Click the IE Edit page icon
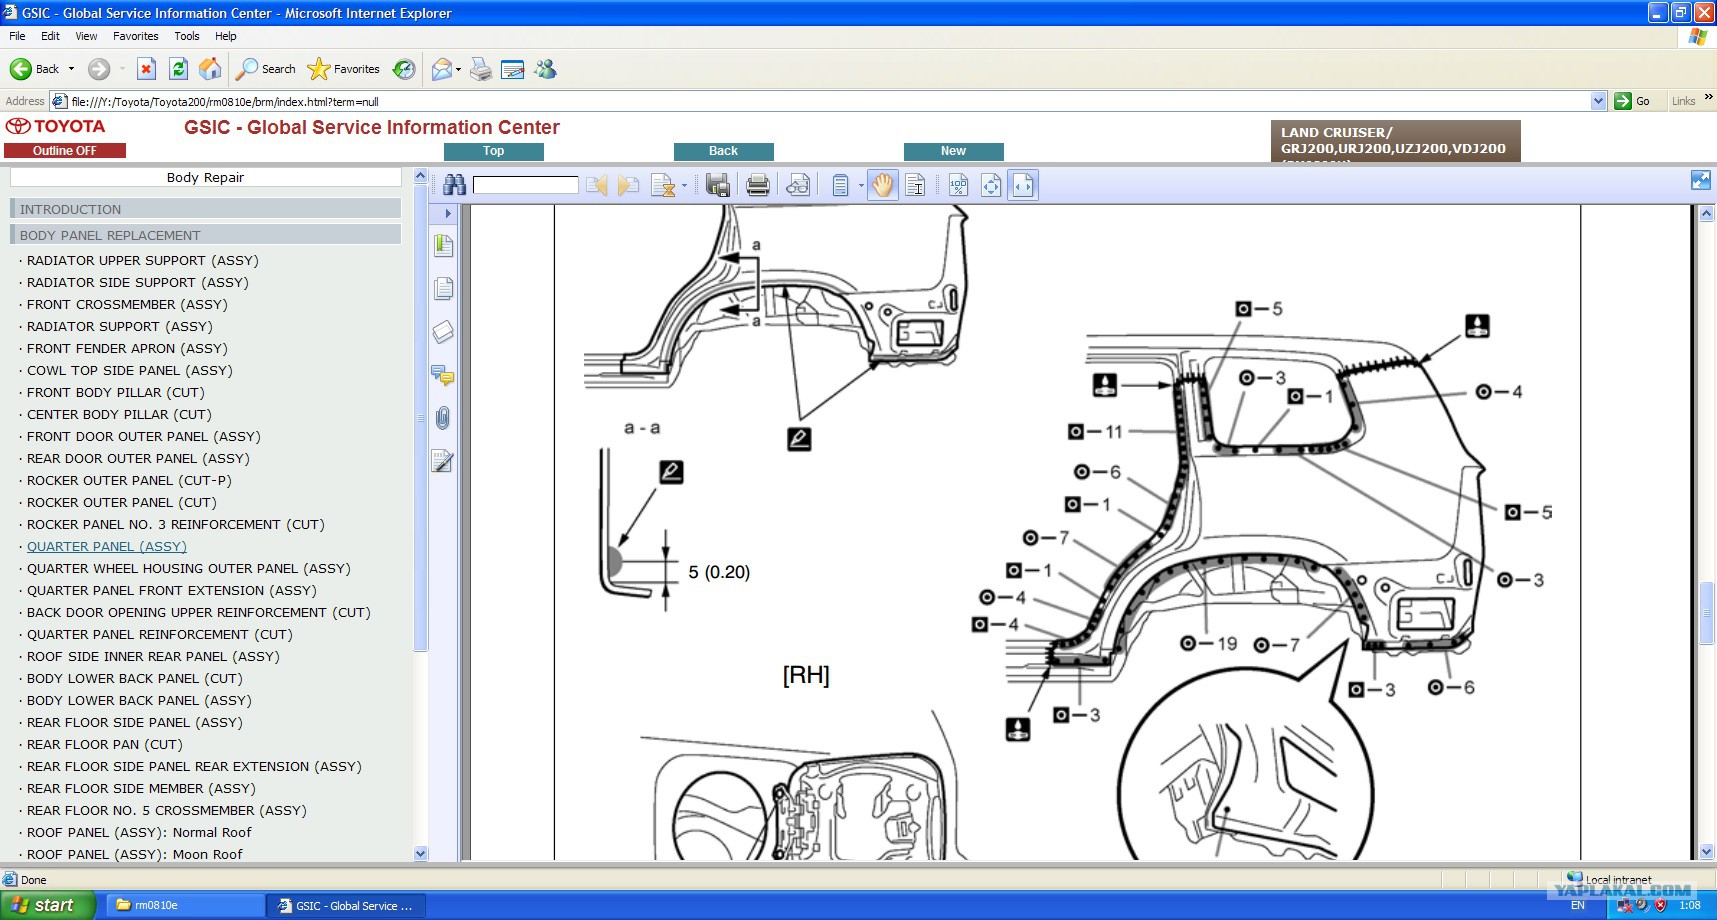 pos(513,69)
